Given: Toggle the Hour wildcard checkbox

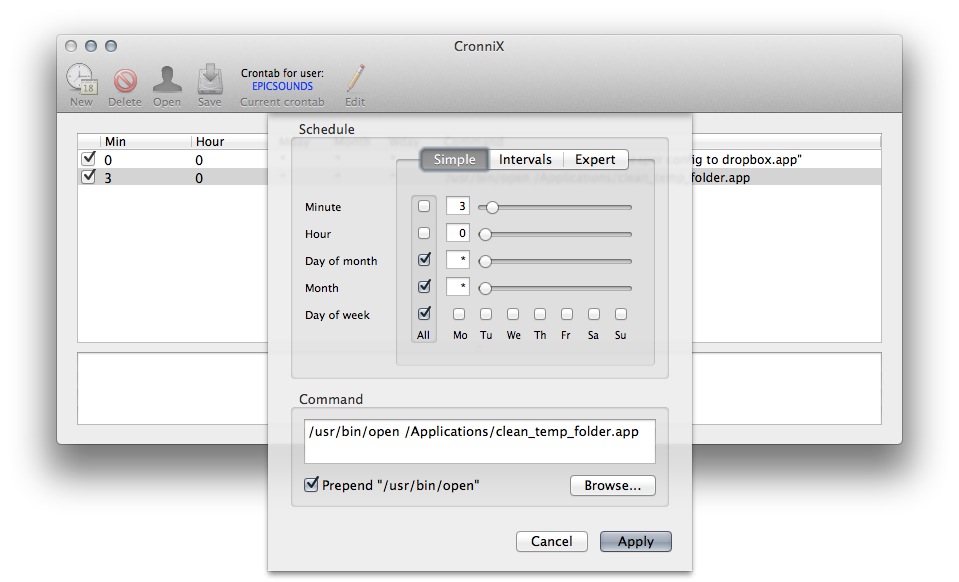Looking at the screenshot, I should coord(423,233).
